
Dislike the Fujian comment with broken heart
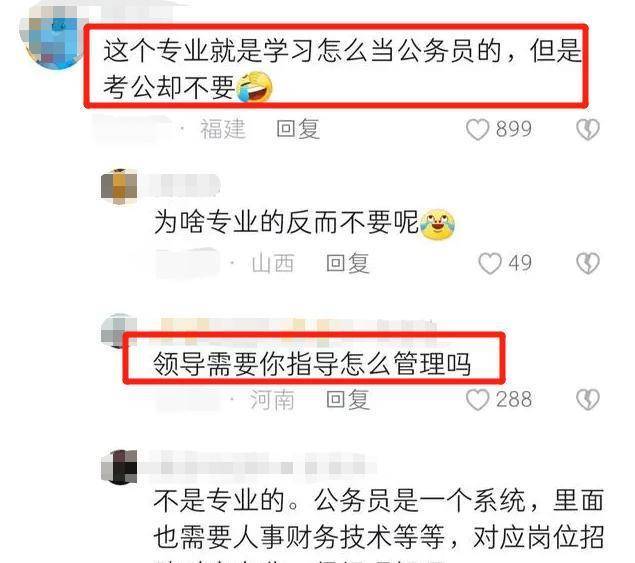click(588, 130)
